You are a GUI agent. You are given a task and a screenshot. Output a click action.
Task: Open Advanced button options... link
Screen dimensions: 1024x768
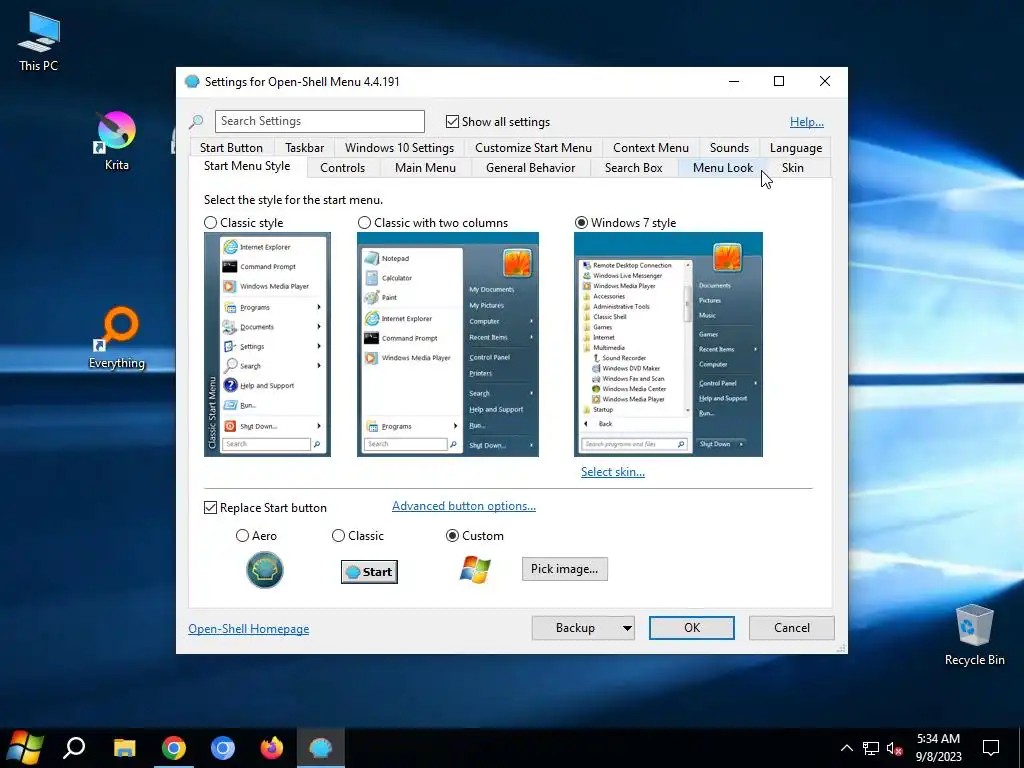464,506
